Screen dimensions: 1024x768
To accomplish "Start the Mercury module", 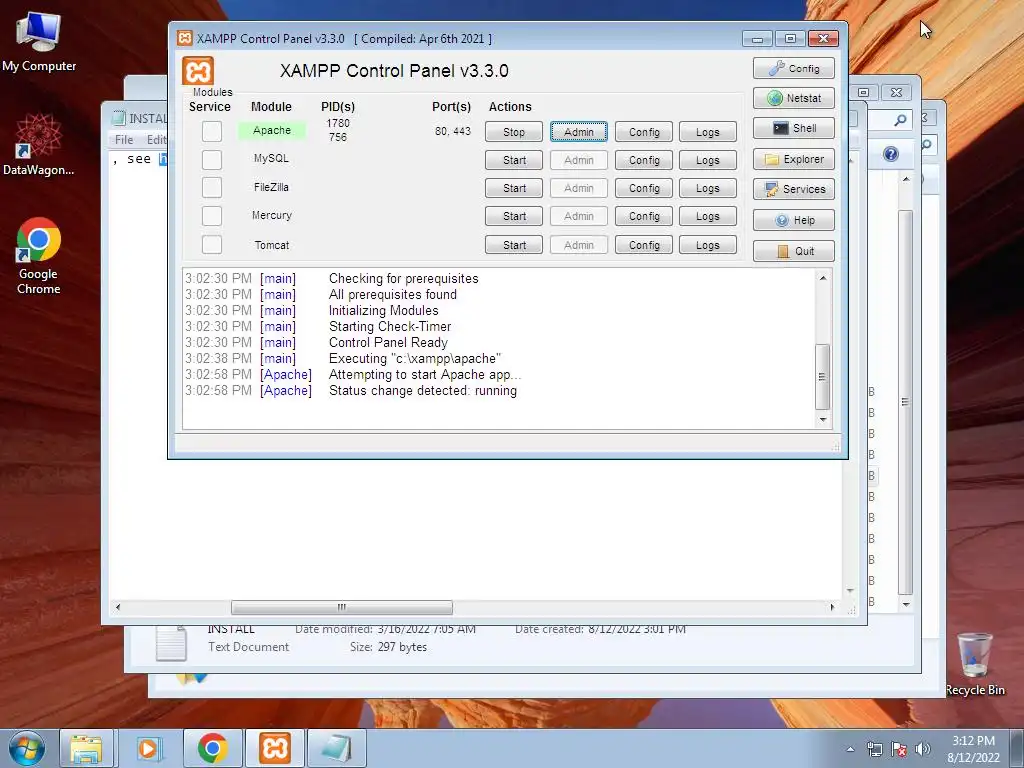I will tap(514, 216).
